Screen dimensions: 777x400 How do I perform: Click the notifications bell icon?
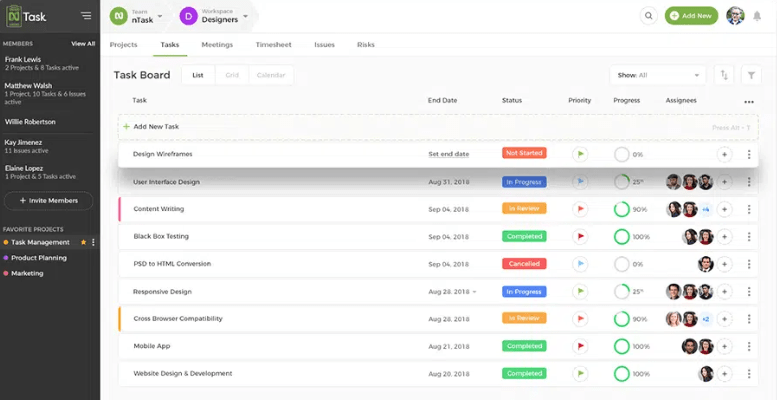tap(757, 16)
